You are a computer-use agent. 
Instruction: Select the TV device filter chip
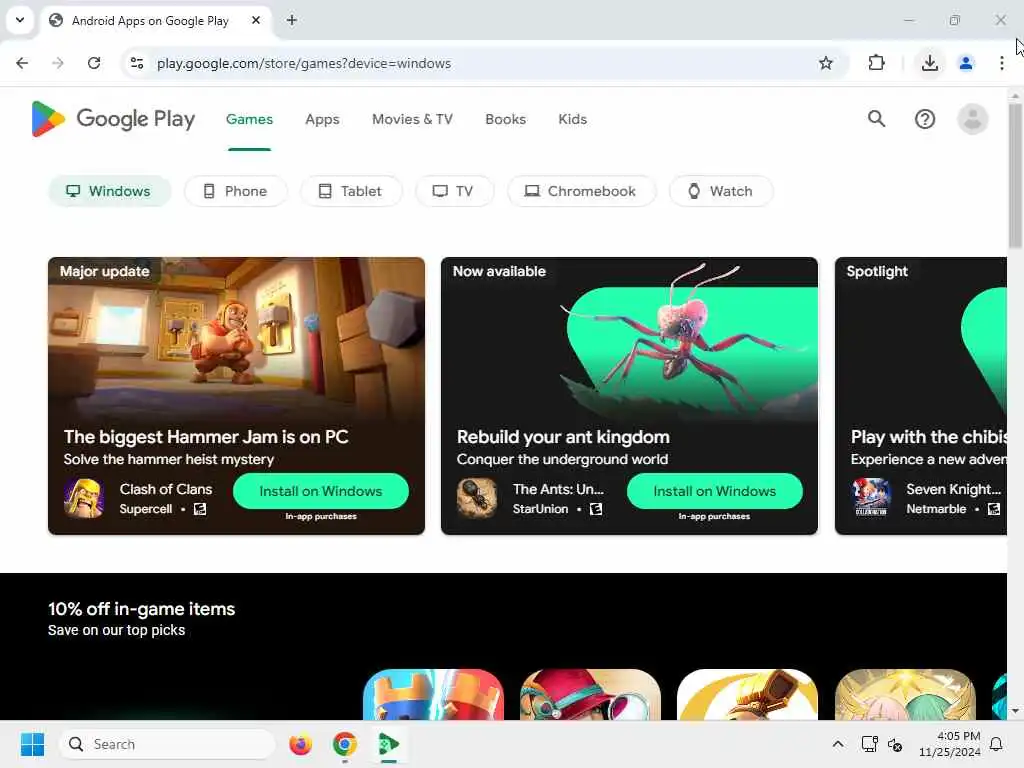click(x=454, y=191)
